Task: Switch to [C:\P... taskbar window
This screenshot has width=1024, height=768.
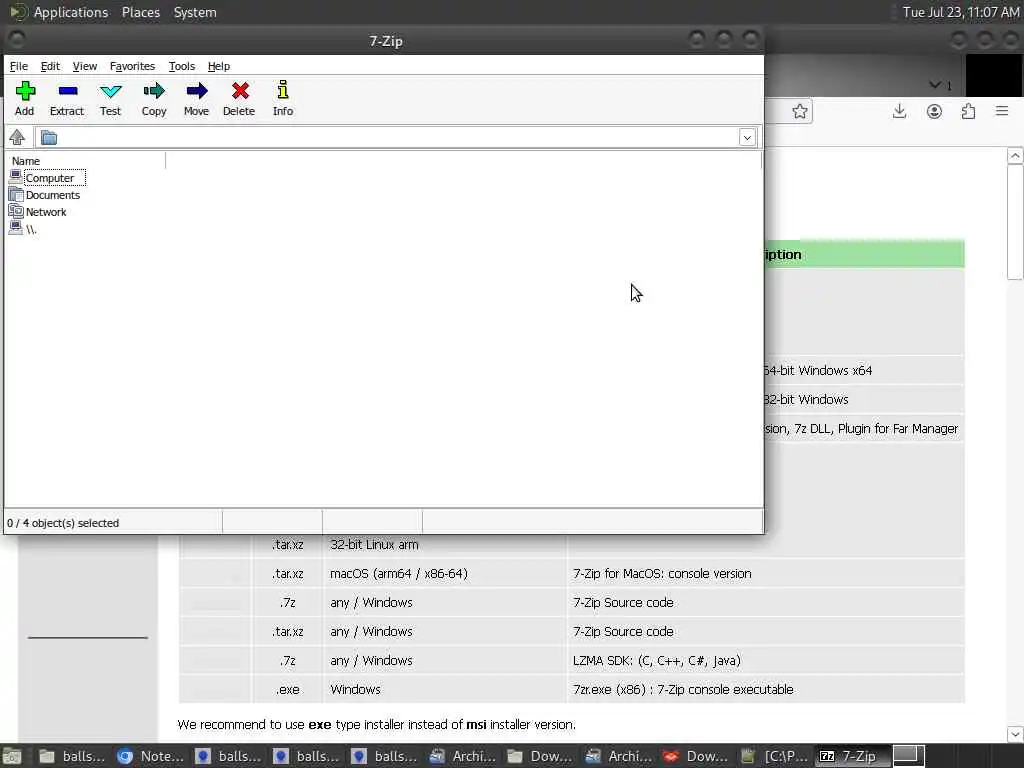Action: click(775, 756)
